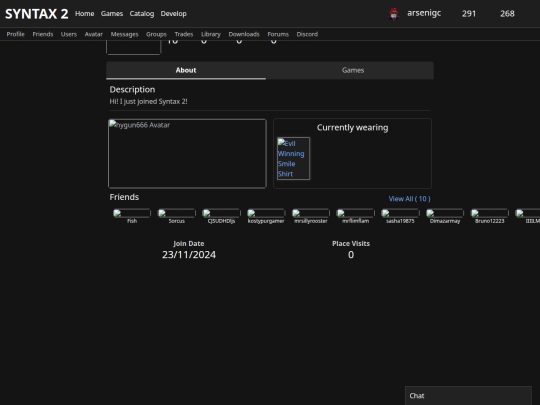Open friend Dimazarmay avatar thumbnail

click(445, 213)
